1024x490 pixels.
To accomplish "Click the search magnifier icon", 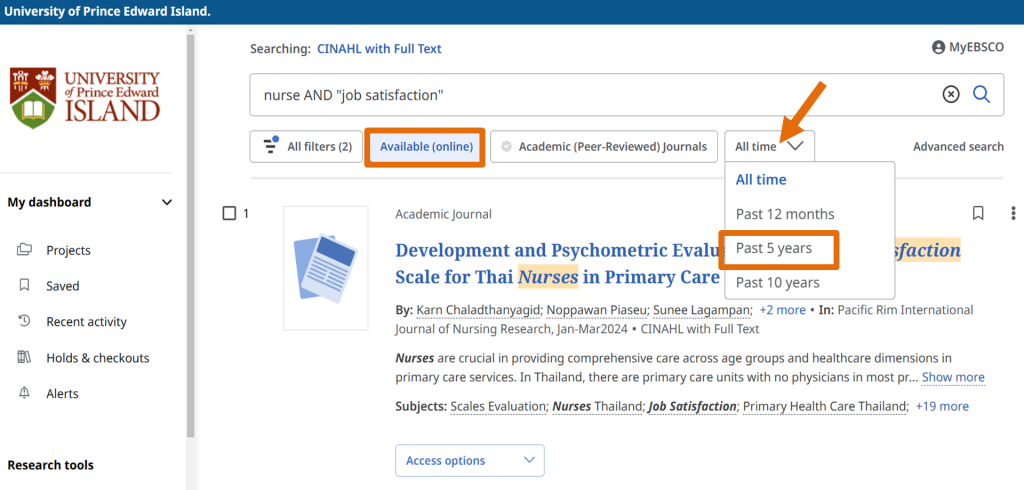I will tap(981, 94).
